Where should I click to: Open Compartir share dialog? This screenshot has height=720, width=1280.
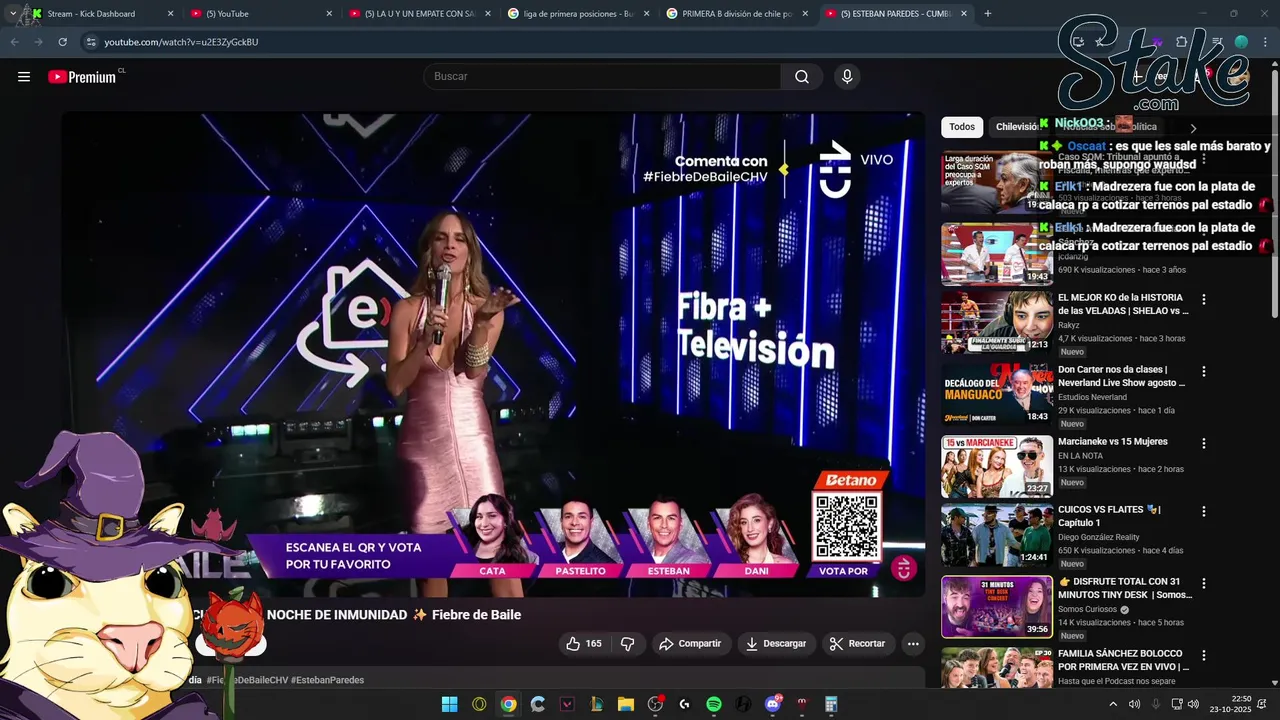(690, 644)
